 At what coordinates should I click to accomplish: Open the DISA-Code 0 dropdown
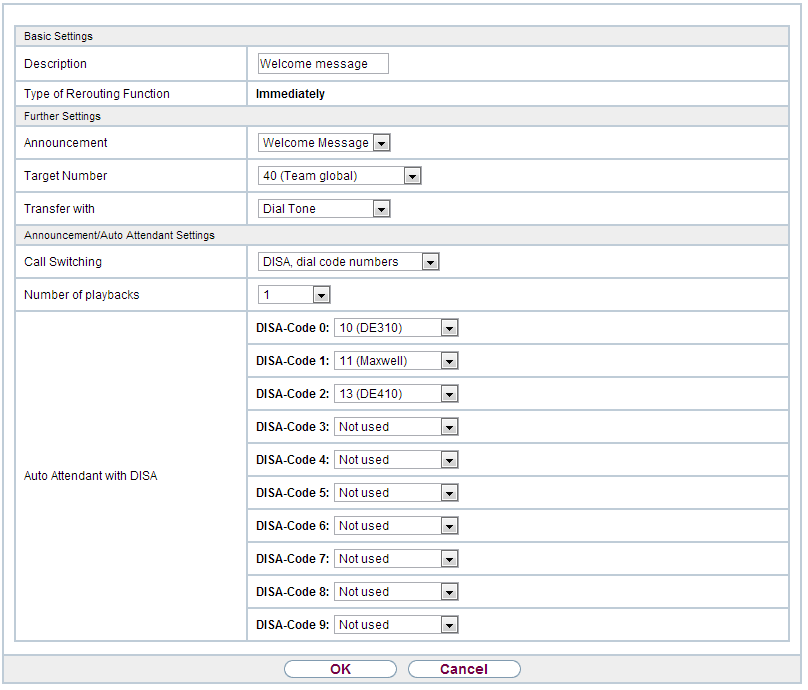tap(396, 328)
